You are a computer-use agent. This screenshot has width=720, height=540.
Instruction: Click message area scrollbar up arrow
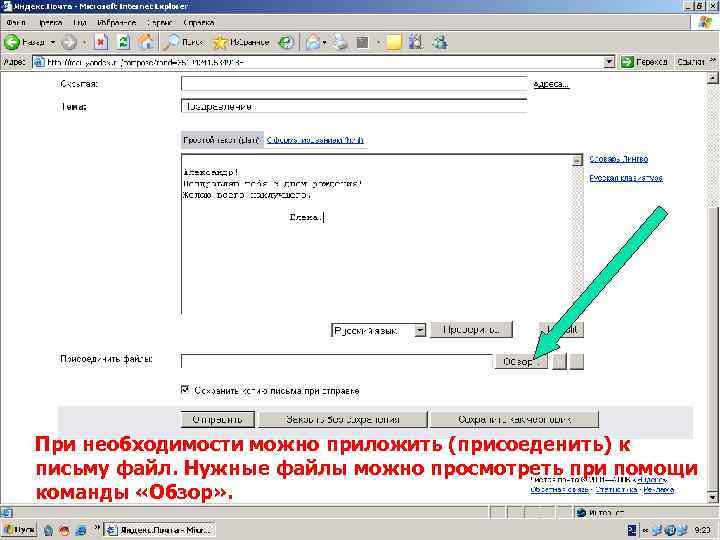577,160
